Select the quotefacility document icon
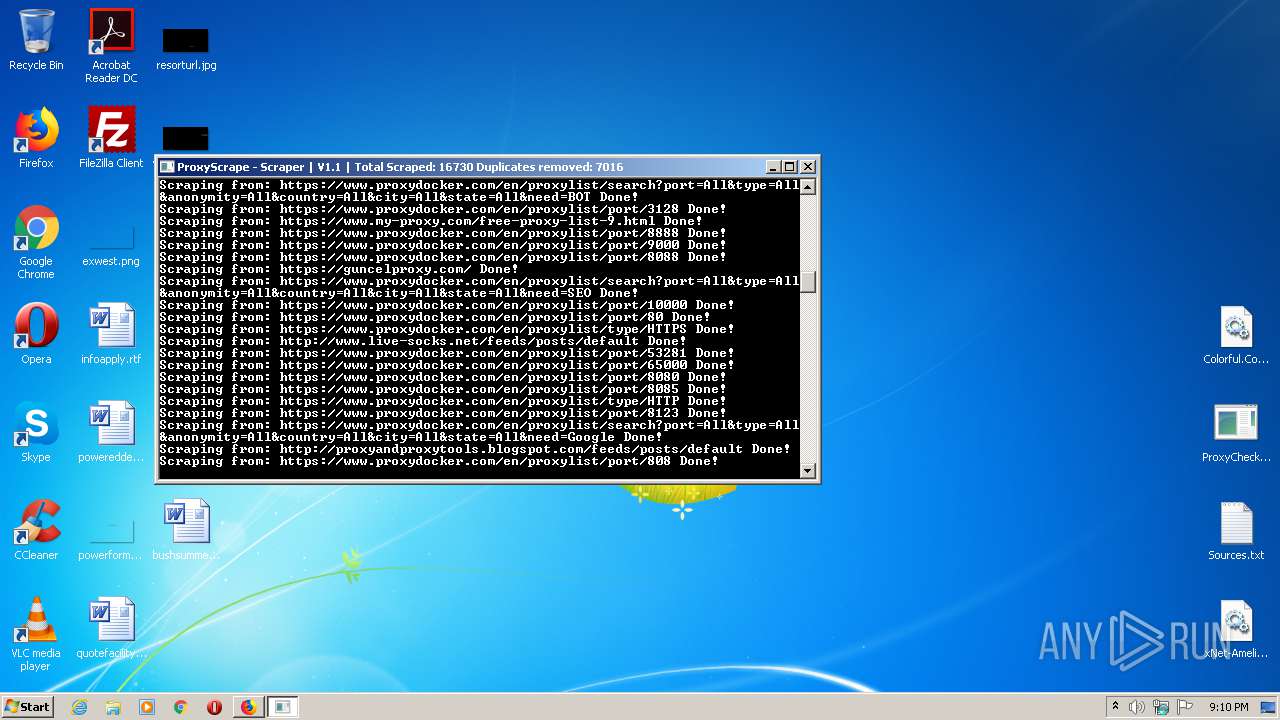 coord(111,628)
